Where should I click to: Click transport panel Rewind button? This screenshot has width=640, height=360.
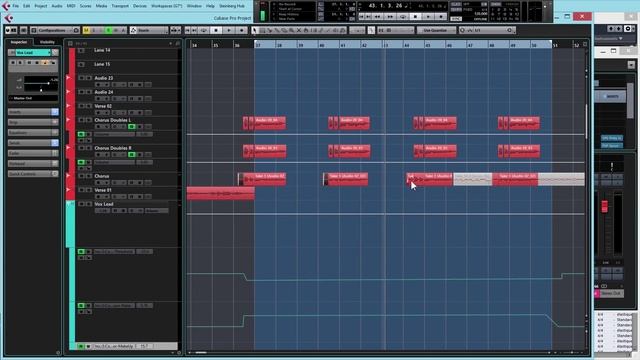[378, 17]
